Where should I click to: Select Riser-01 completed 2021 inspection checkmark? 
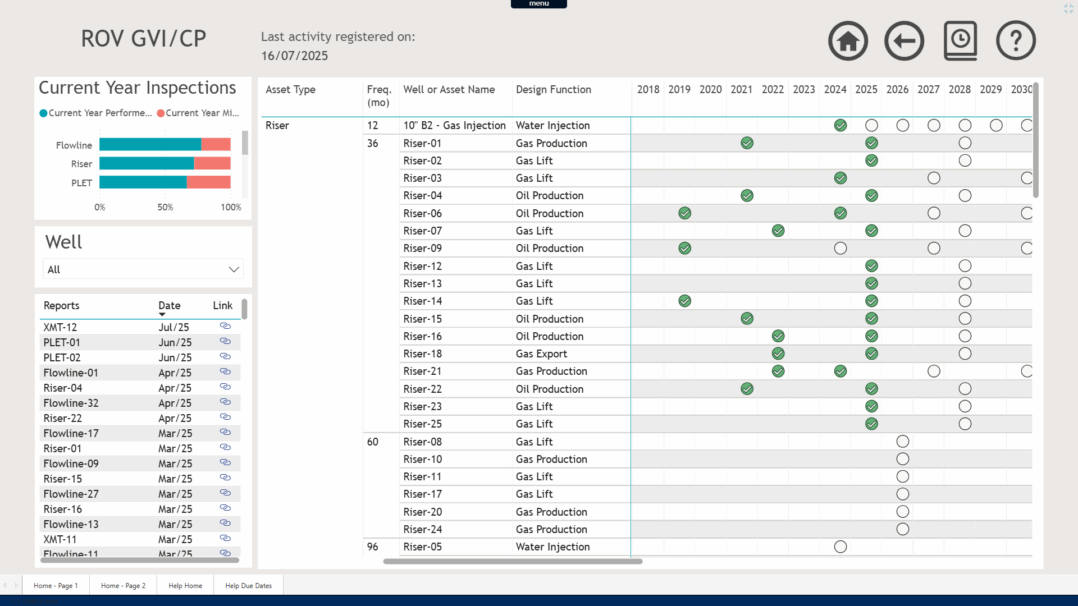747,143
